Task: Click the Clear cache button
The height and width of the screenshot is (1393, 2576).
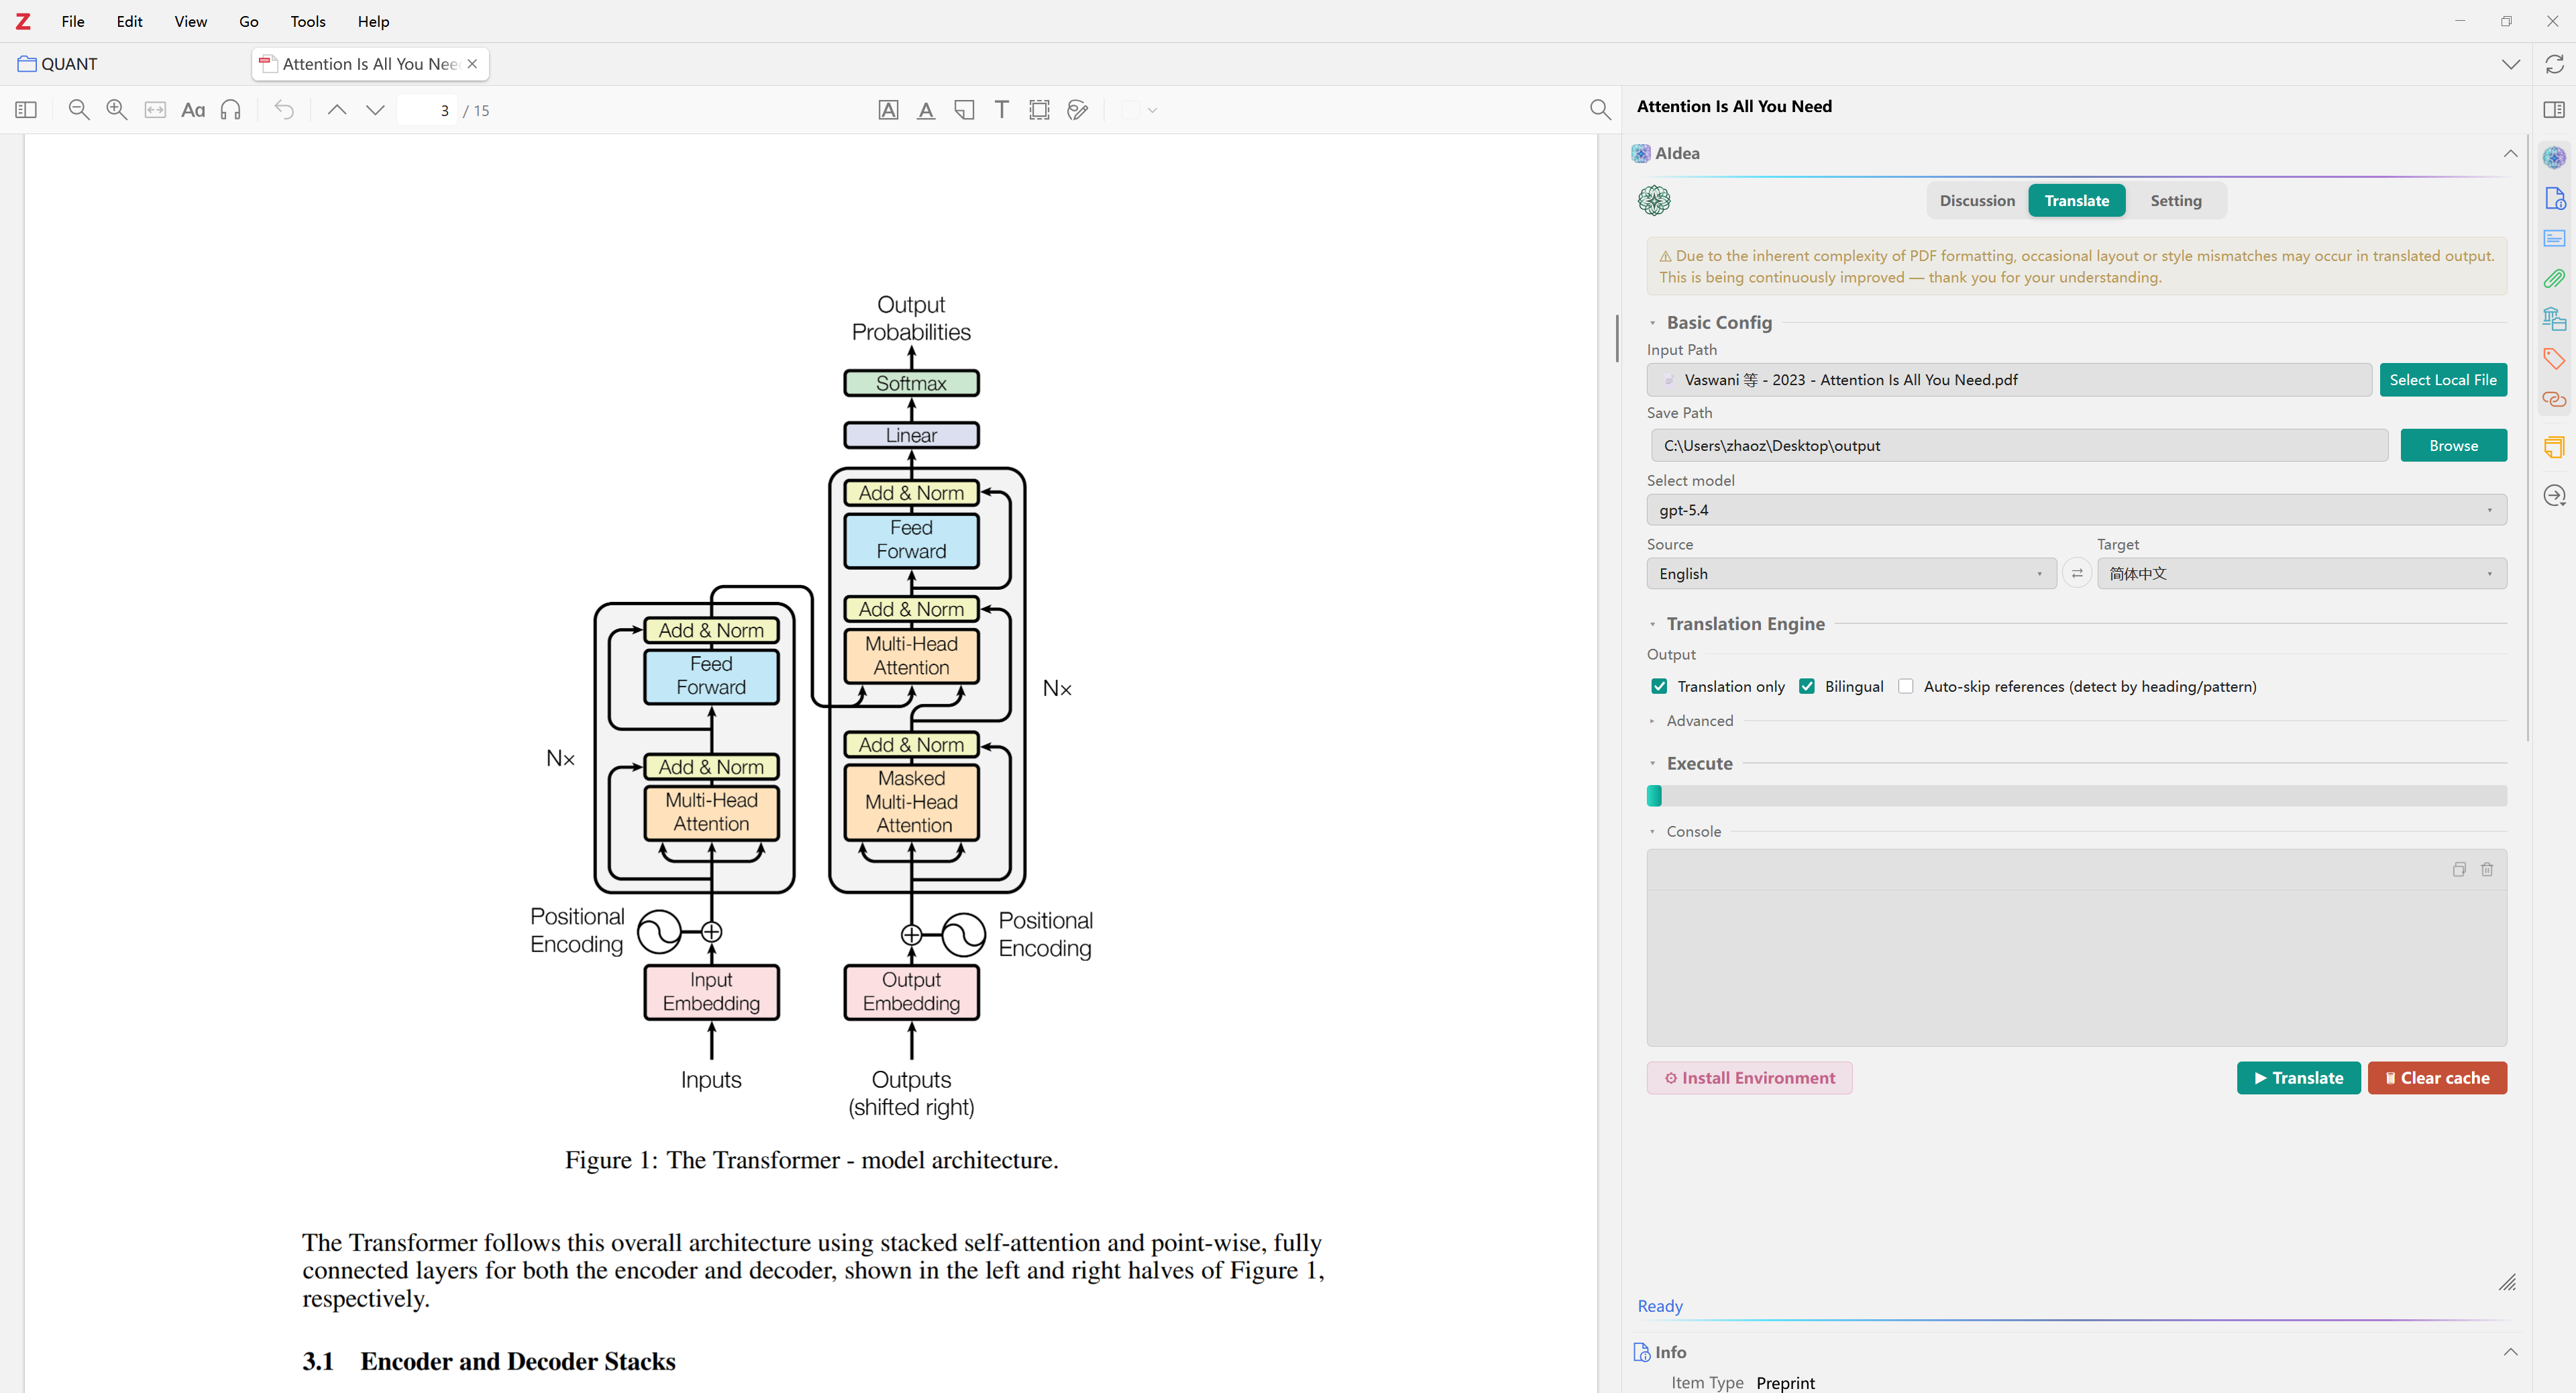Action: point(2437,1078)
